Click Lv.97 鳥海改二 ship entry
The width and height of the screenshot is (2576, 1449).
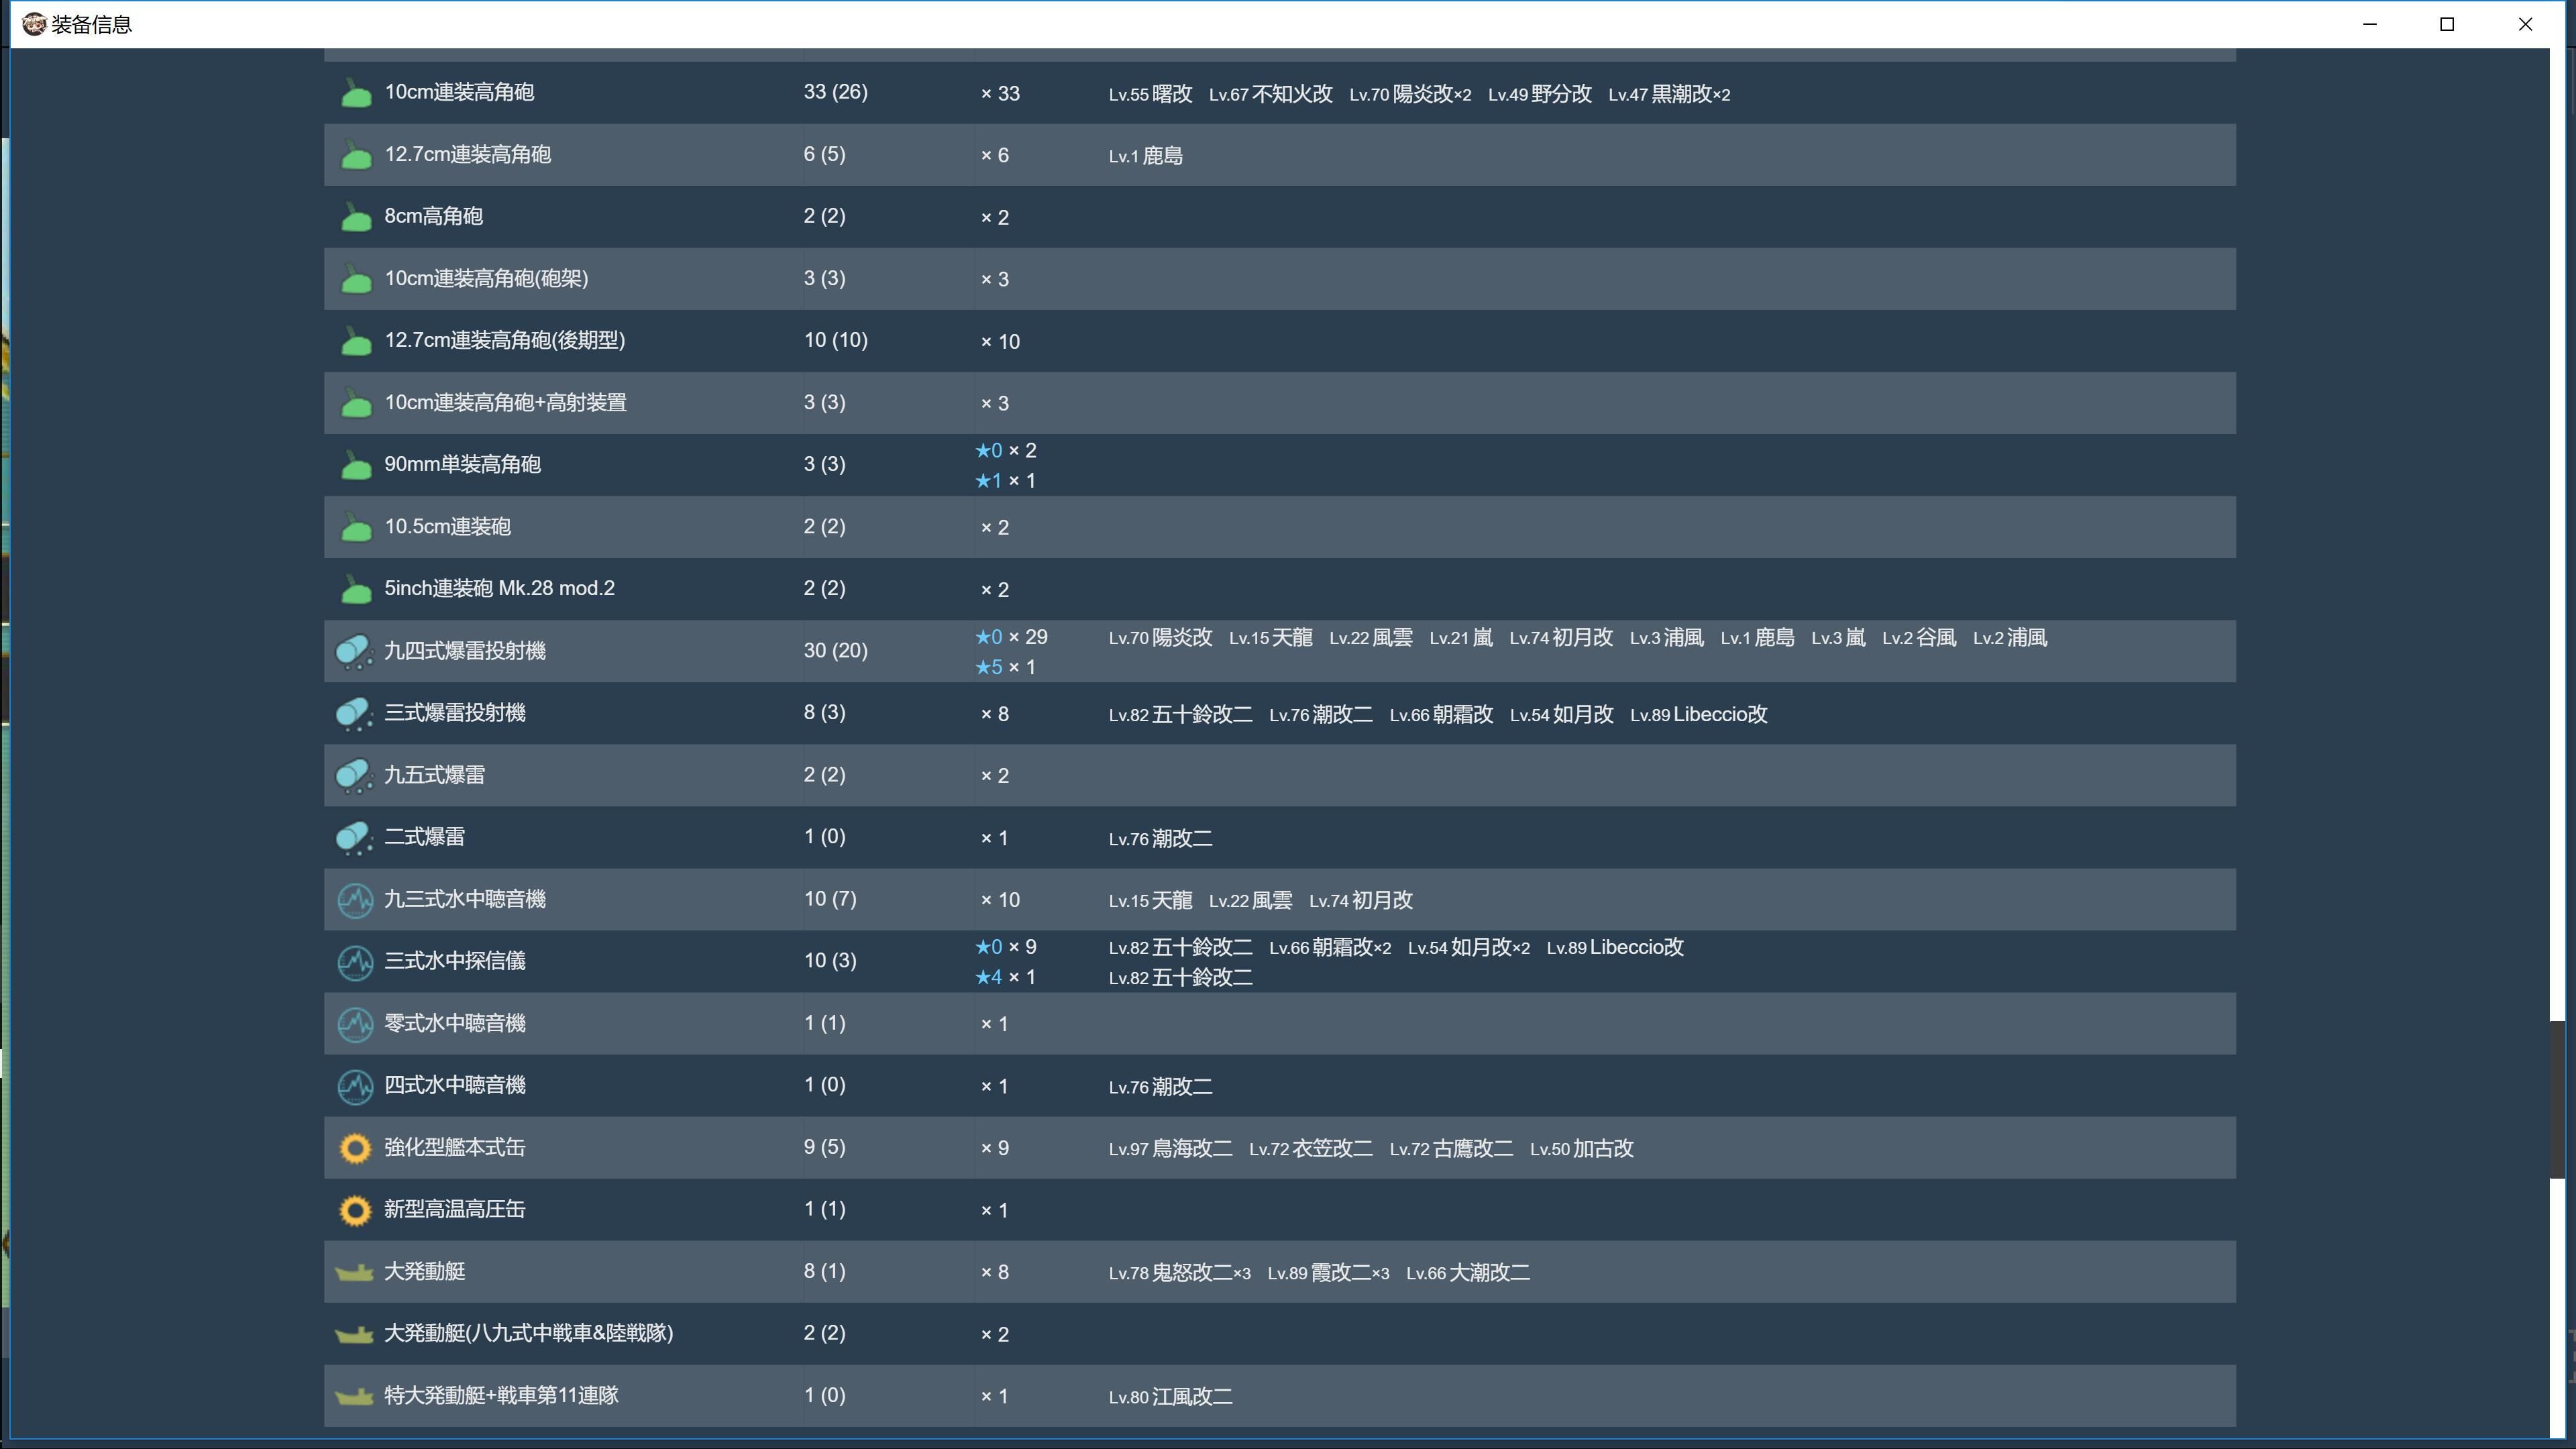click(1170, 1149)
